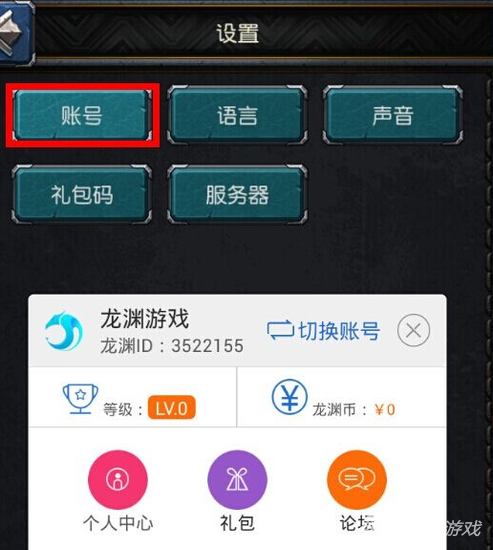Screen dimensions: 493x550
Task: Click the 龙渊游戏 dolphin logo icon
Action: (x=64, y=330)
